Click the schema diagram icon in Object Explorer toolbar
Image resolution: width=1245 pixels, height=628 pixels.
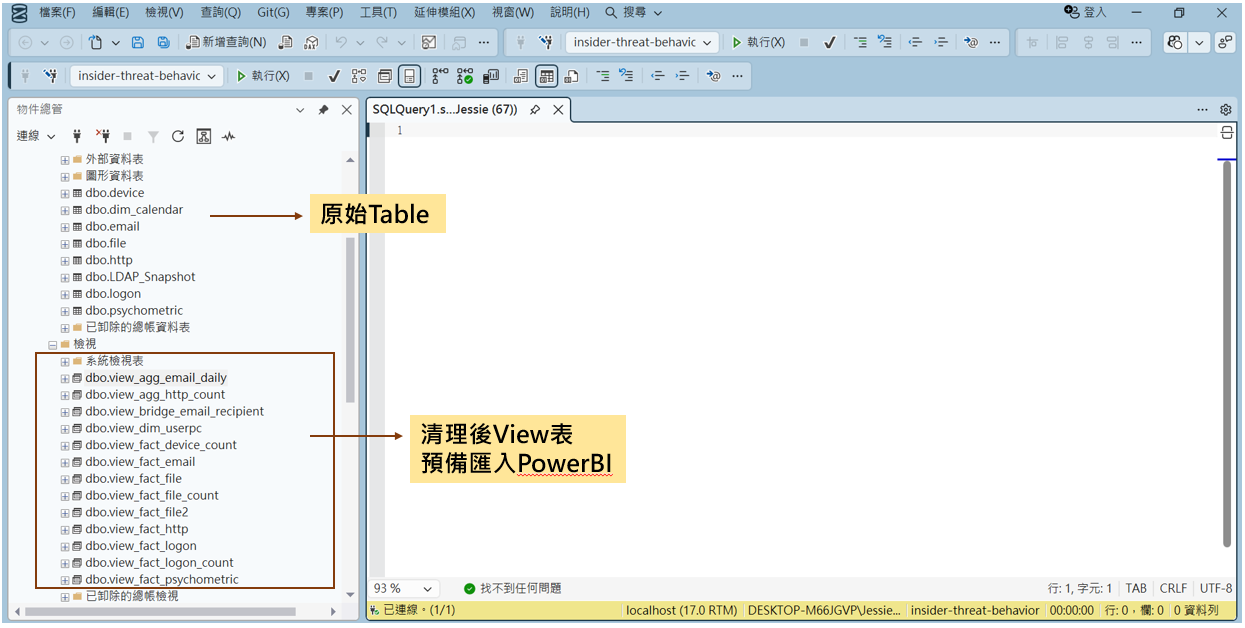(204, 136)
